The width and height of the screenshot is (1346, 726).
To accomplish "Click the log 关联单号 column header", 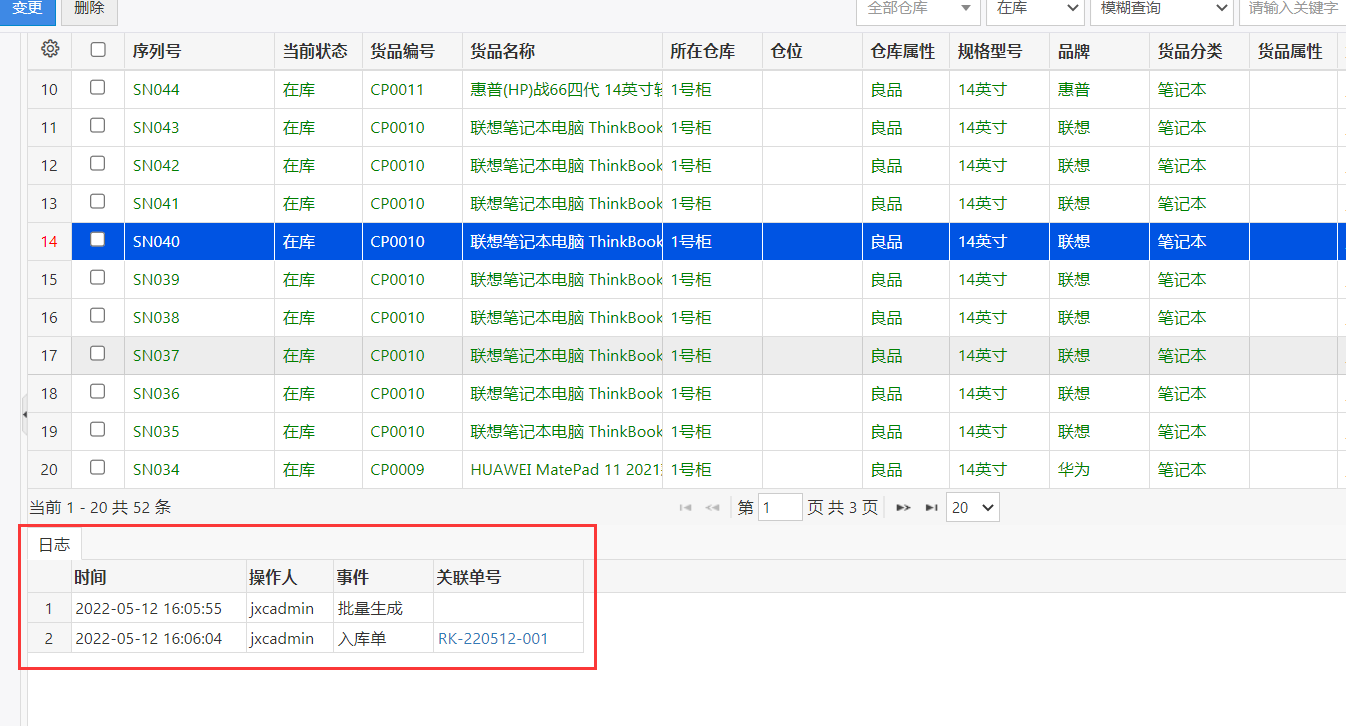I will (508, 577).
